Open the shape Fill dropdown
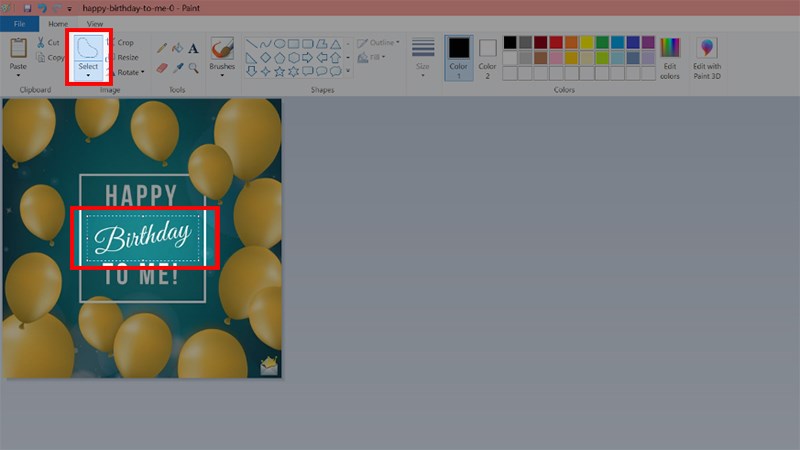 pyautogui.click(x=371, y=57)
